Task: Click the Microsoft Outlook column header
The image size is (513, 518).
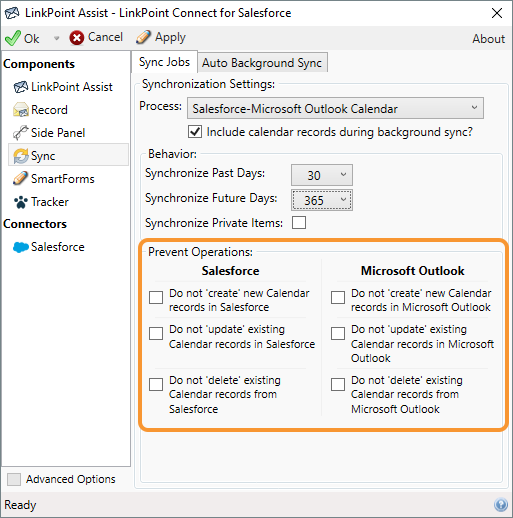Action: point(413,271)
